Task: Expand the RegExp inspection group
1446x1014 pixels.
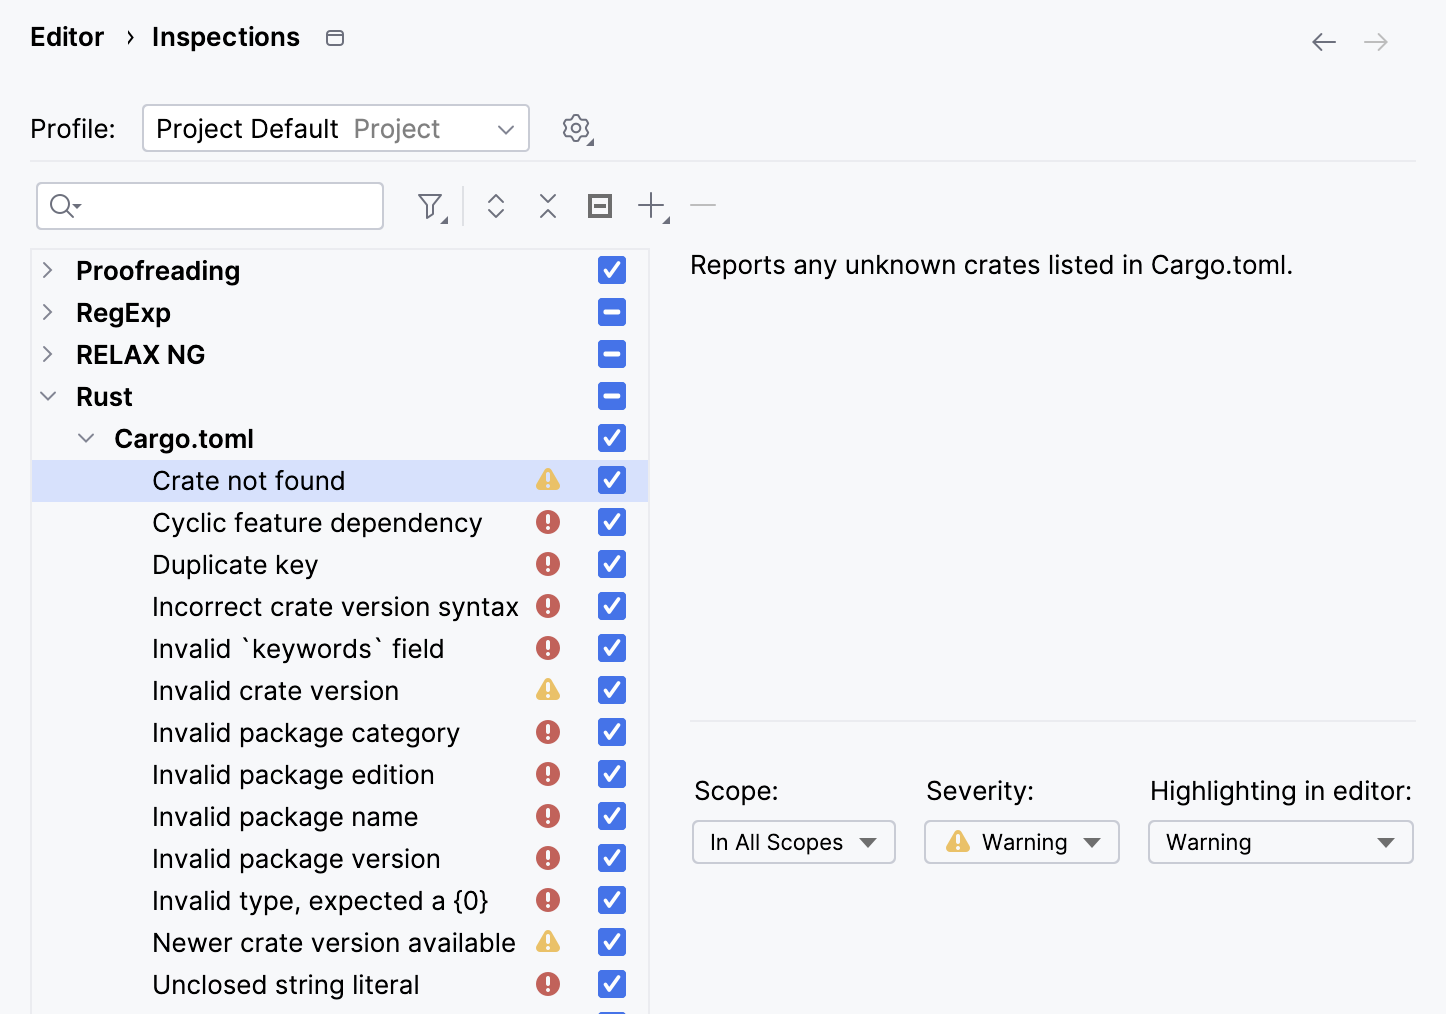Action: tap(48, 312)
